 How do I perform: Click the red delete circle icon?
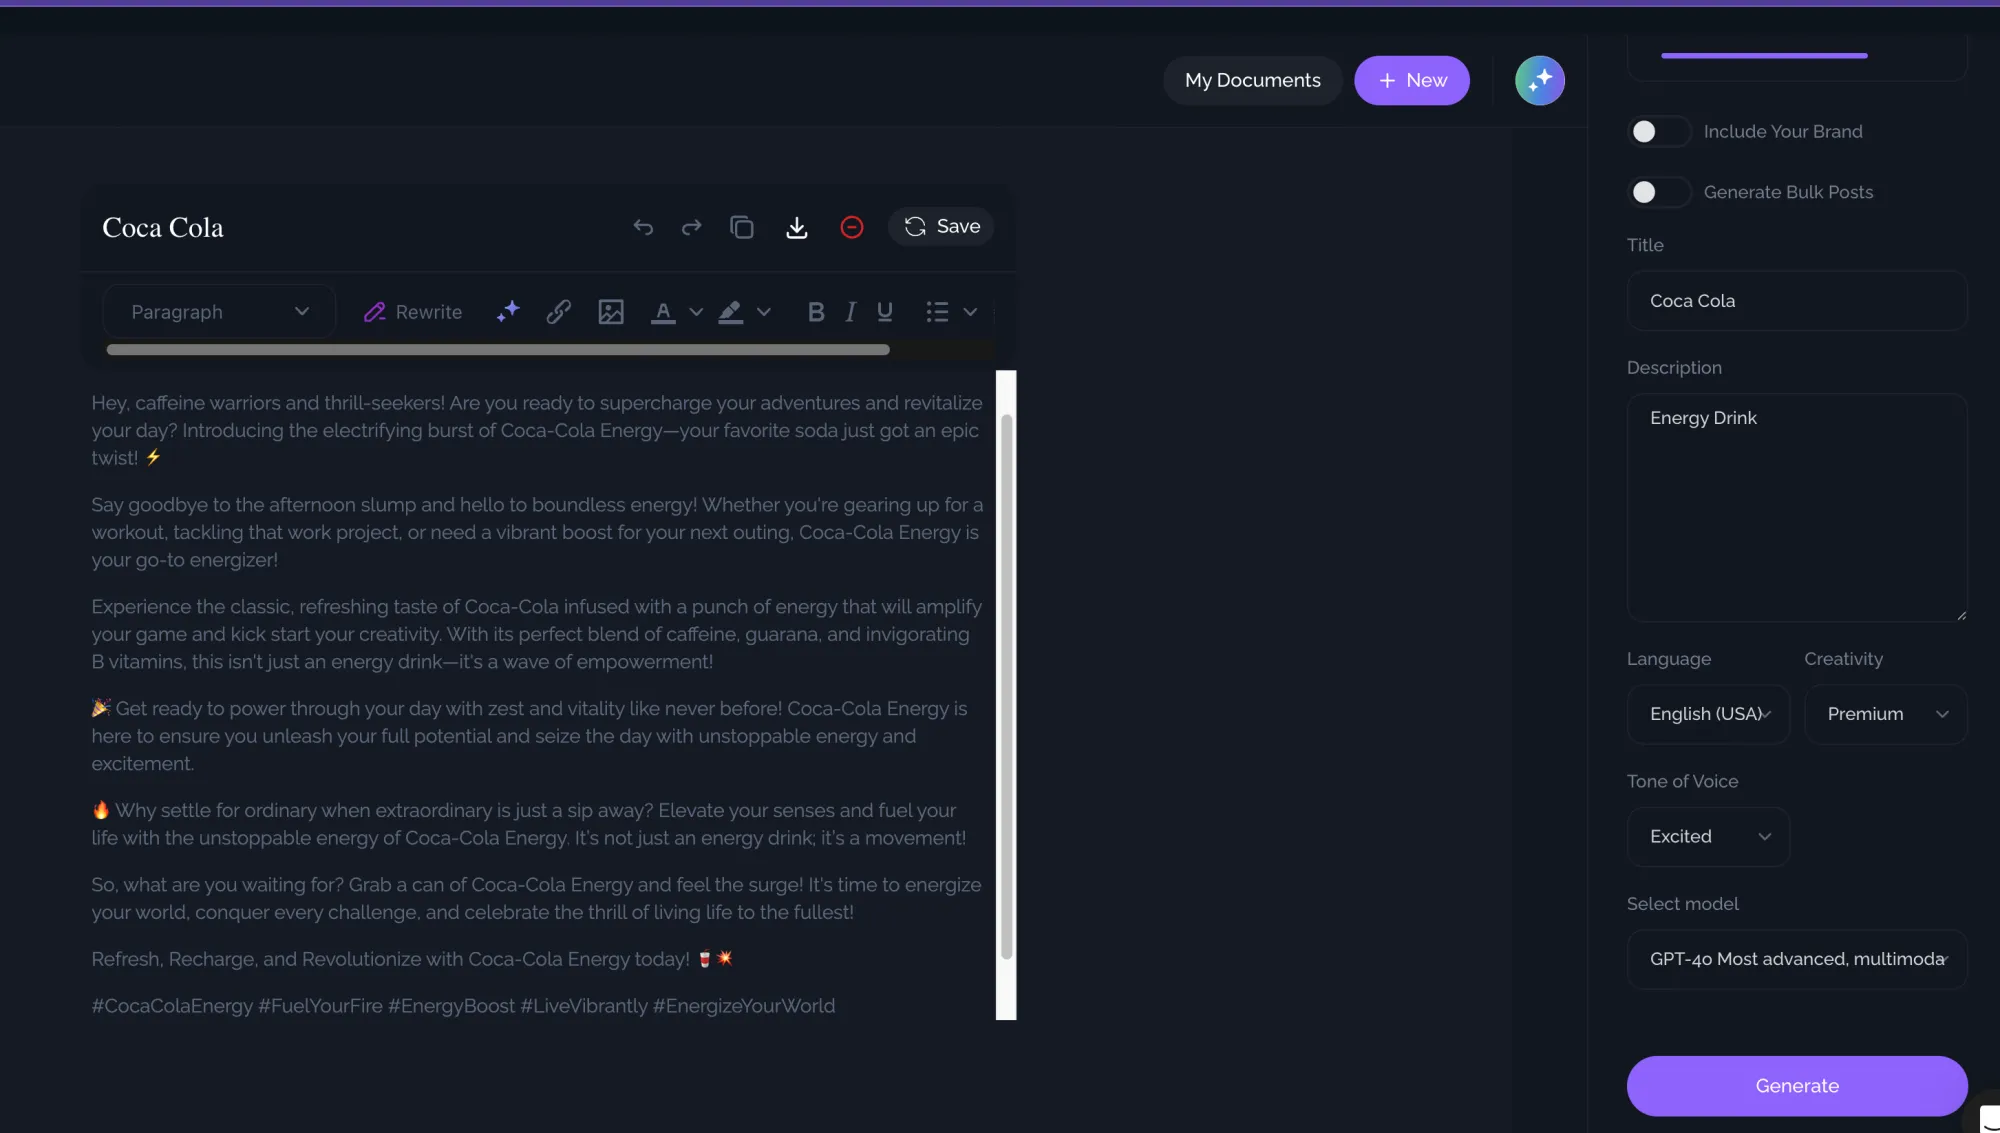pyautogui.click(x=851, y=227)
